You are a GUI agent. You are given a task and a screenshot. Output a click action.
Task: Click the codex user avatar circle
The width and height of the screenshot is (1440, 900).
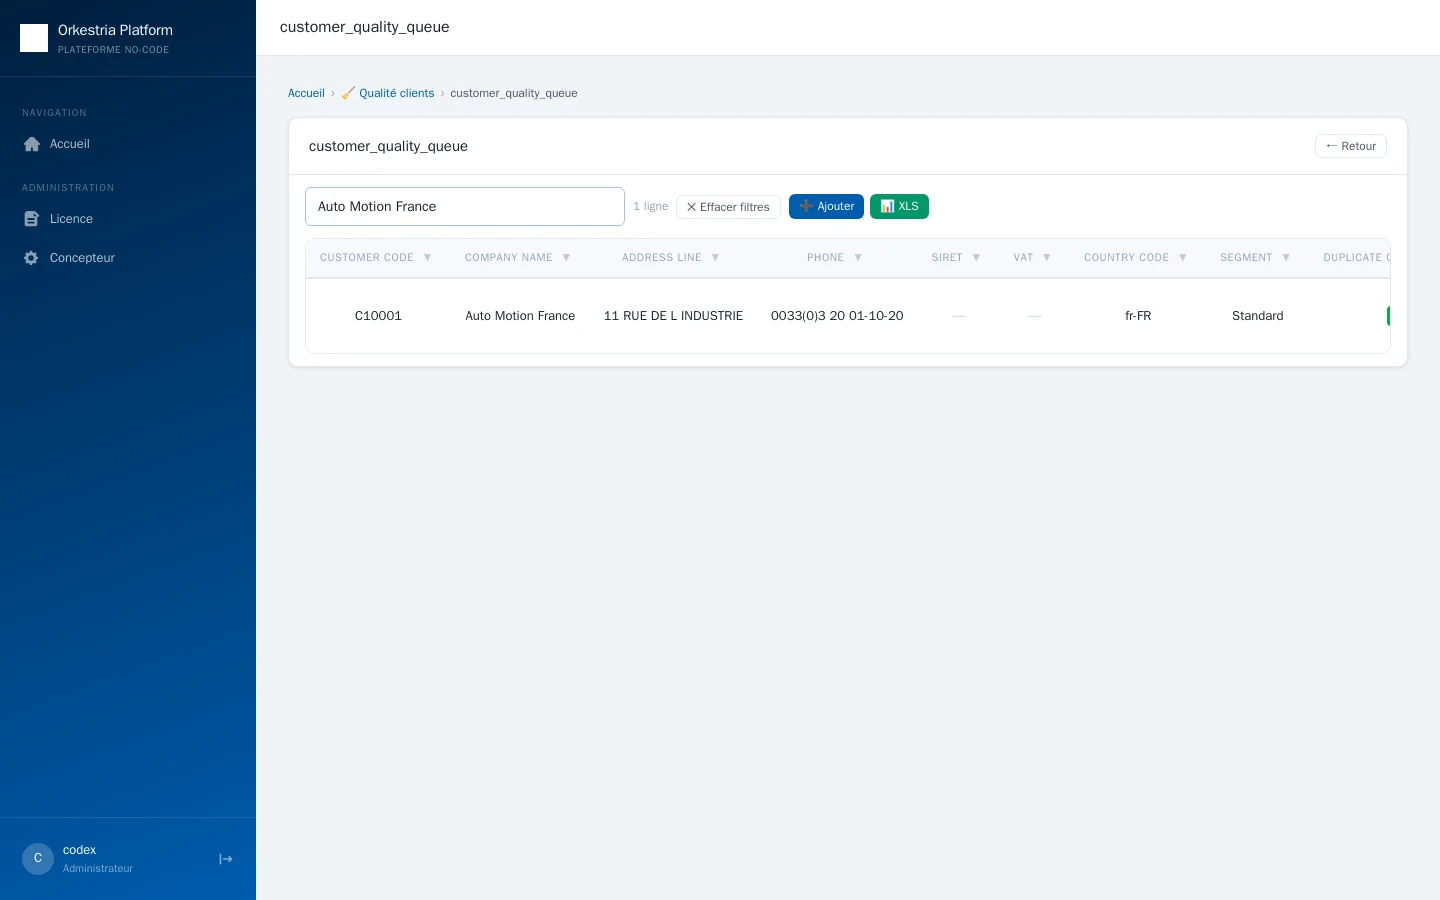pyautogui.click(x=38, y=859)
